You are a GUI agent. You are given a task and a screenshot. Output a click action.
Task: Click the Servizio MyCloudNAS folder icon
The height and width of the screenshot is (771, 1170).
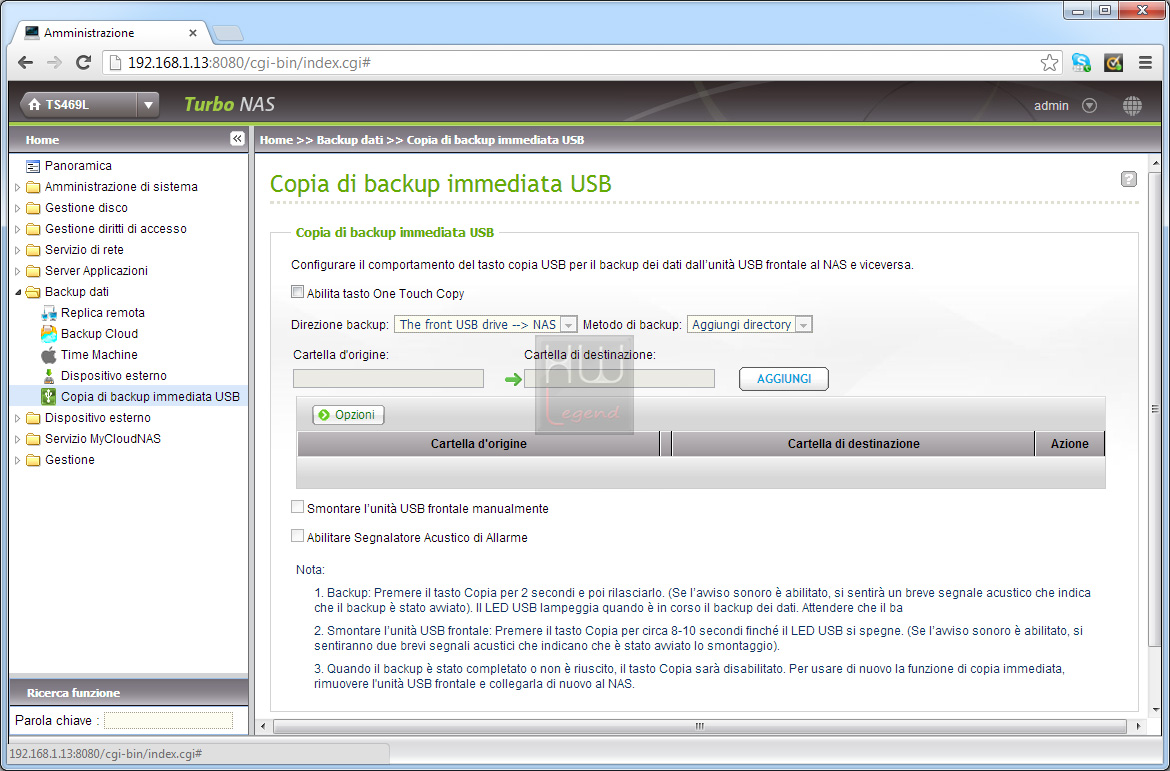[x=33, y=439]
